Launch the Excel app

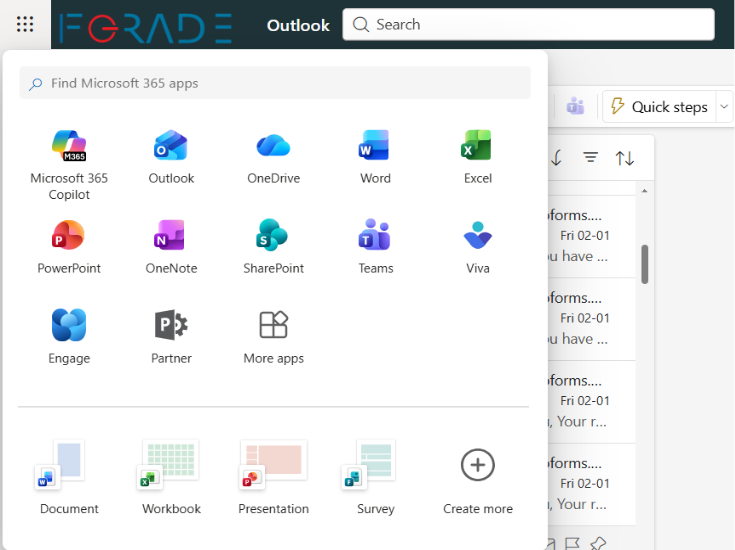coord(477,157)
